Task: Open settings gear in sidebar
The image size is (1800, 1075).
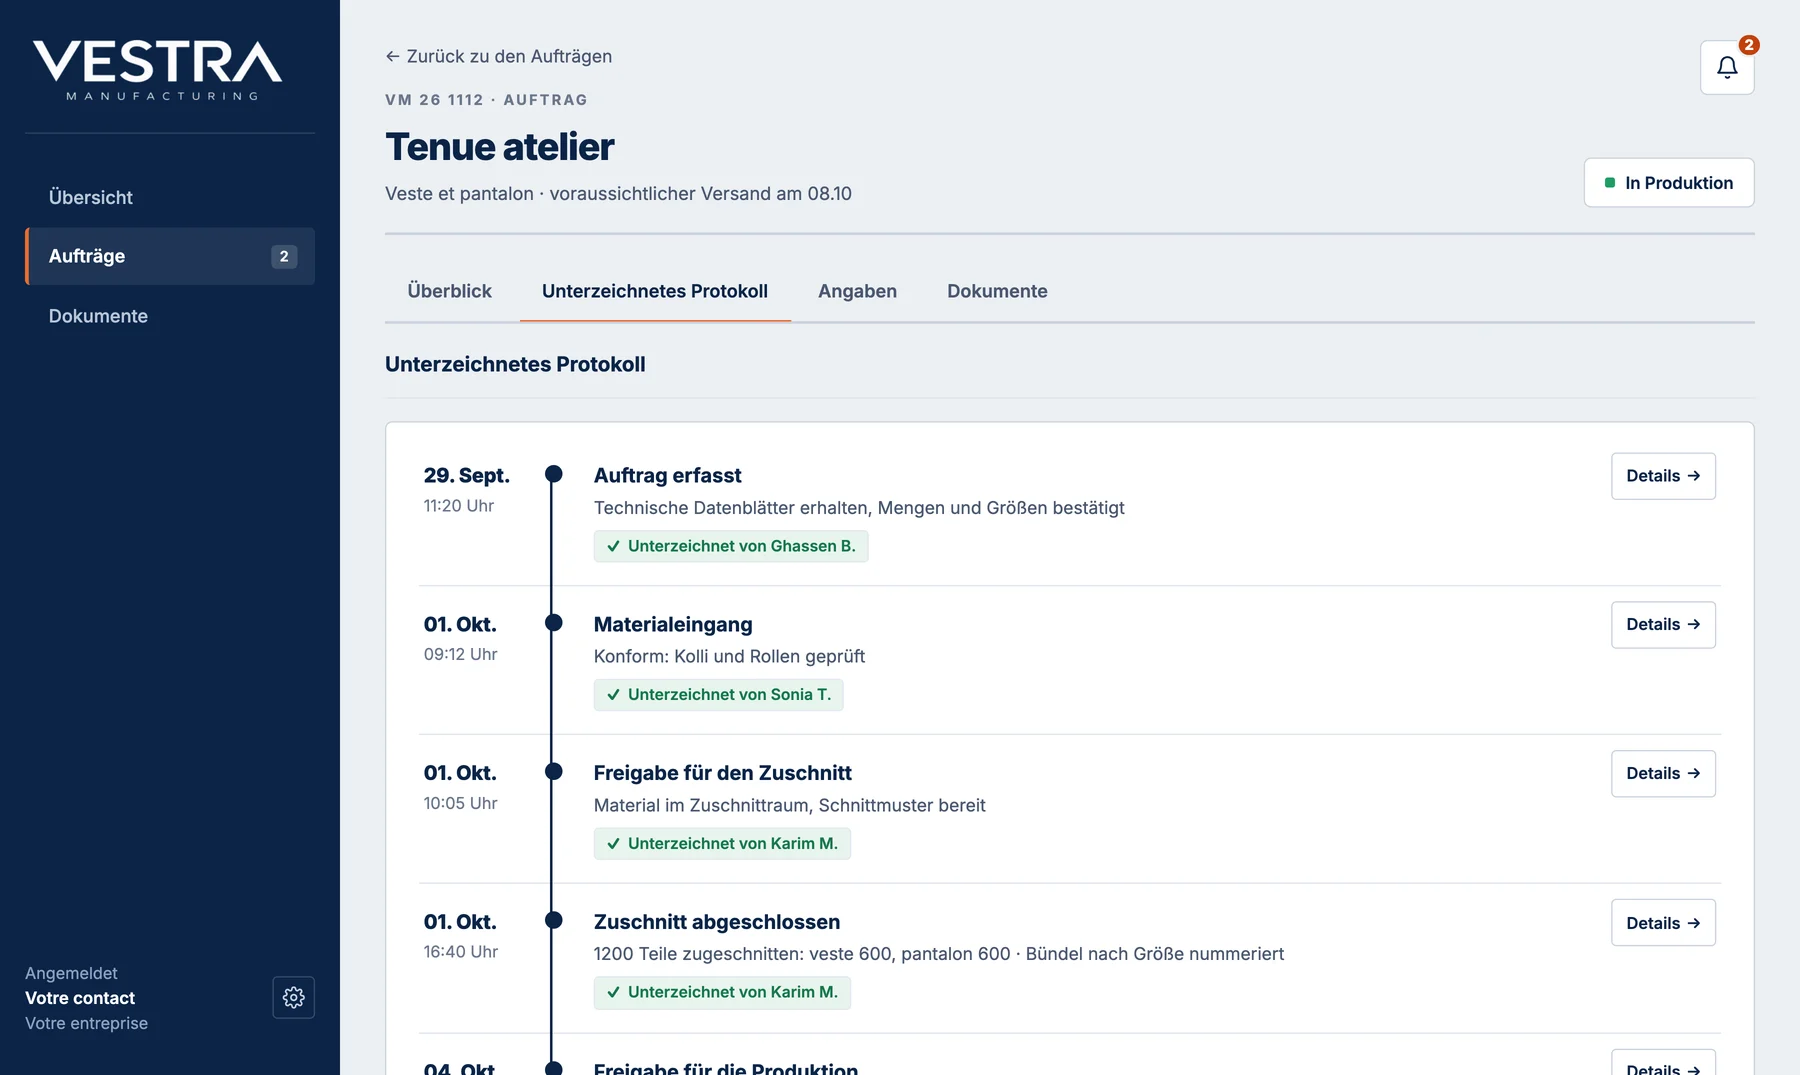Action: (293, 997)
